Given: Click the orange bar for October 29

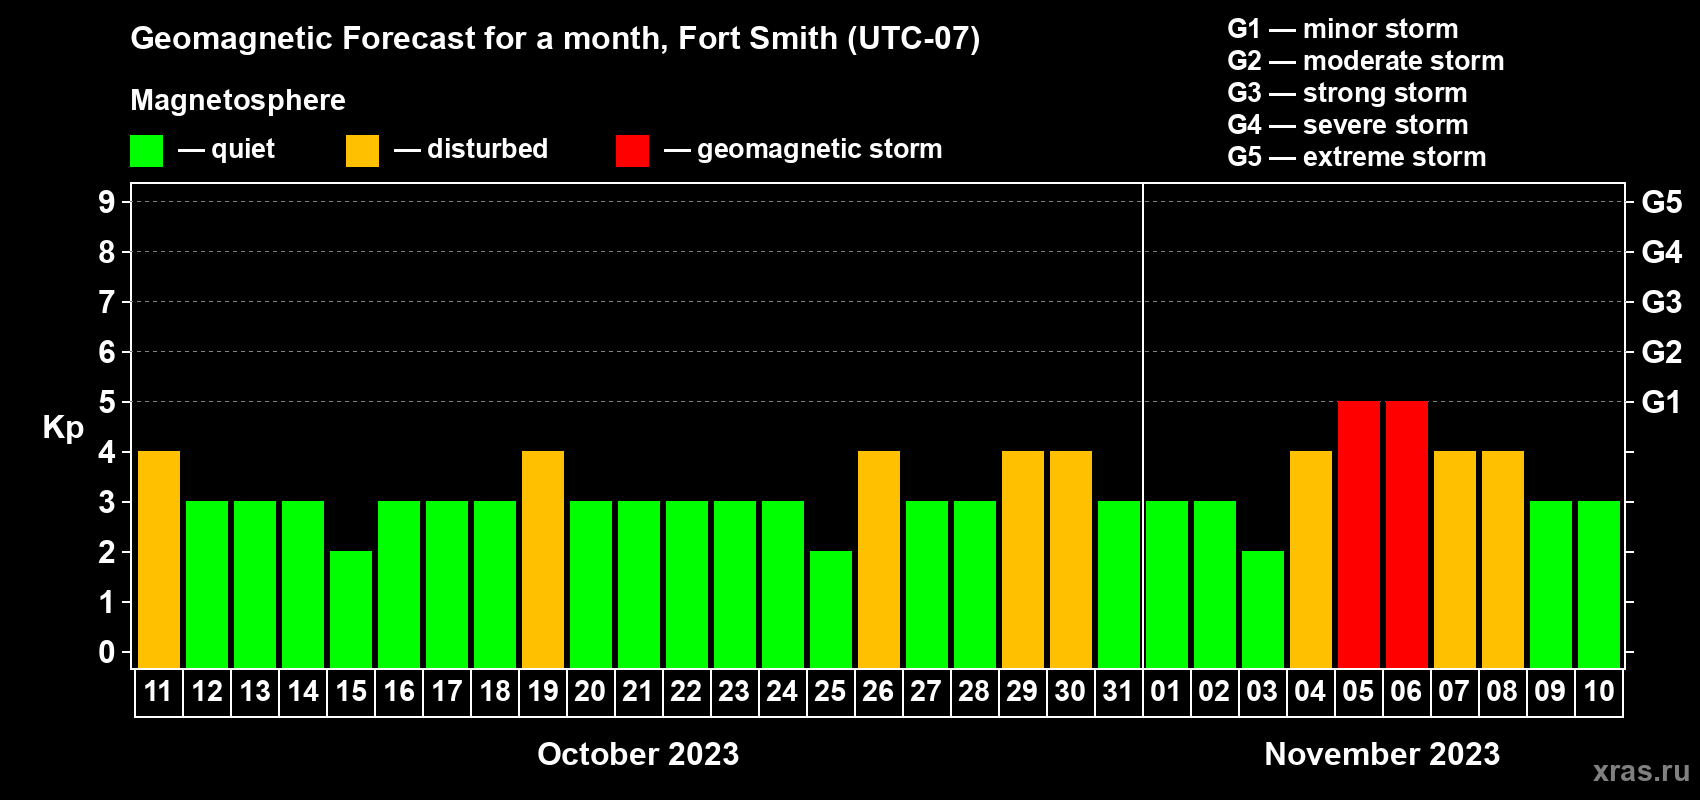Looking at the screenshot, I should point(1023,559).
